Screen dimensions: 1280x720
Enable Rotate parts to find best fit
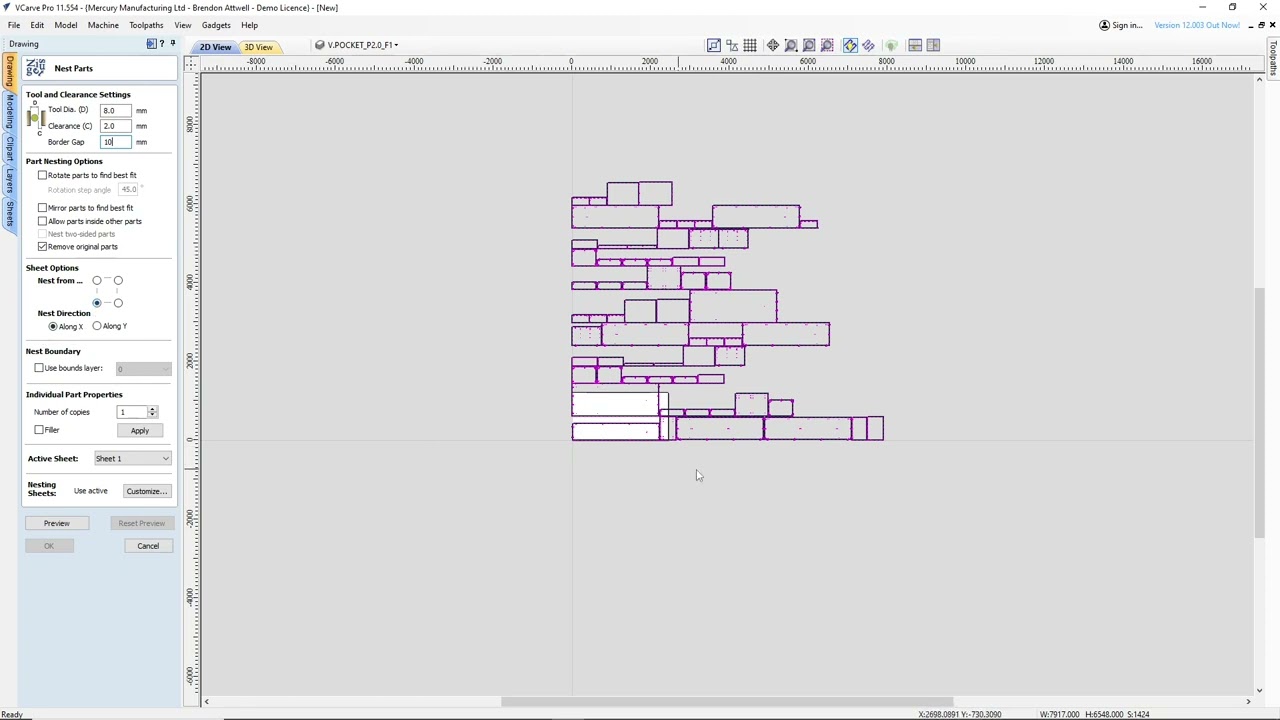43,175
